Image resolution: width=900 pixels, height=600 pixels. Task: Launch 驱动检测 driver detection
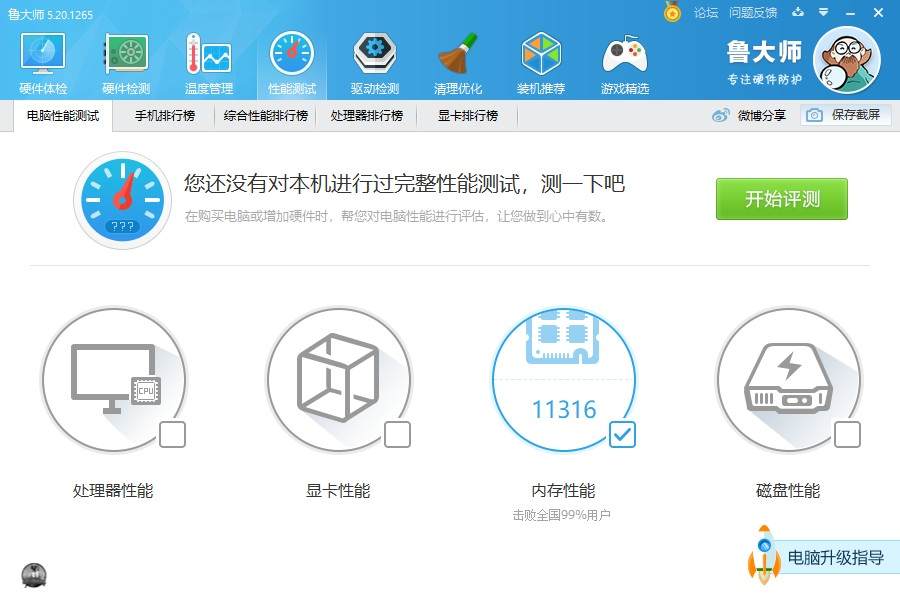[374, 55]
